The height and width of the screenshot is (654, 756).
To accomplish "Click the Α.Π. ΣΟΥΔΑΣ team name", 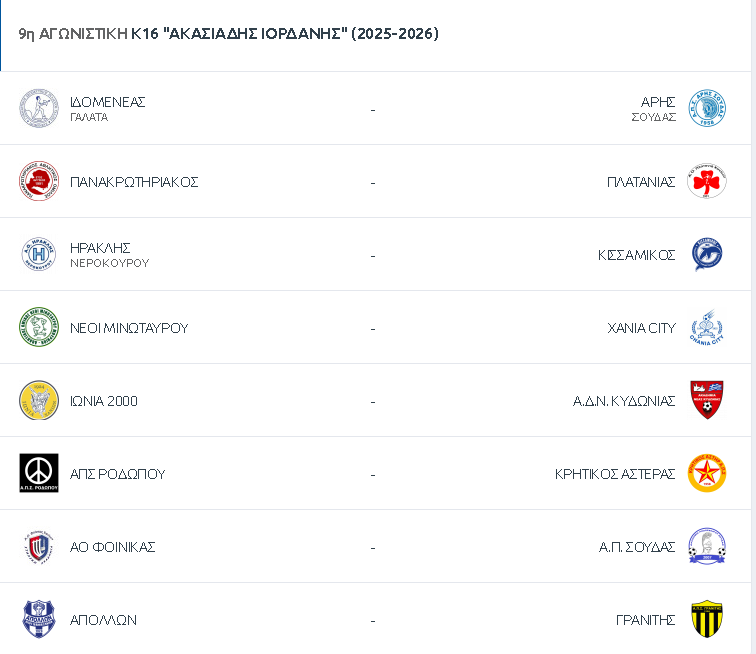I will click(x=637, y=547).
